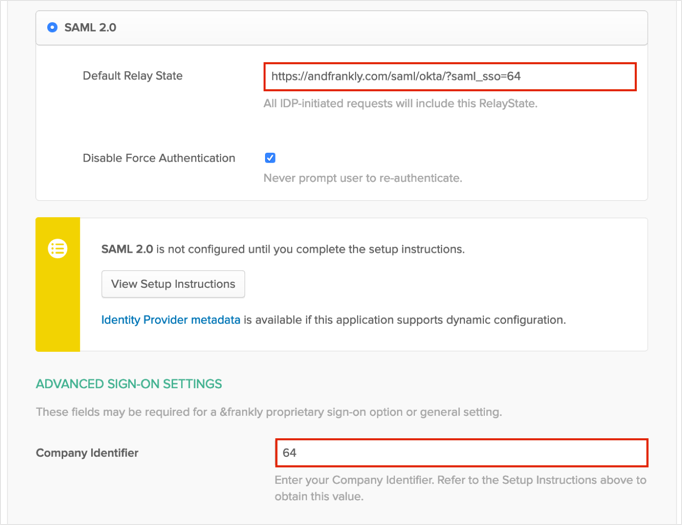Screen dimensions: 682x525
Task: Click the list icon in the yellow banner
Action: 58,249
